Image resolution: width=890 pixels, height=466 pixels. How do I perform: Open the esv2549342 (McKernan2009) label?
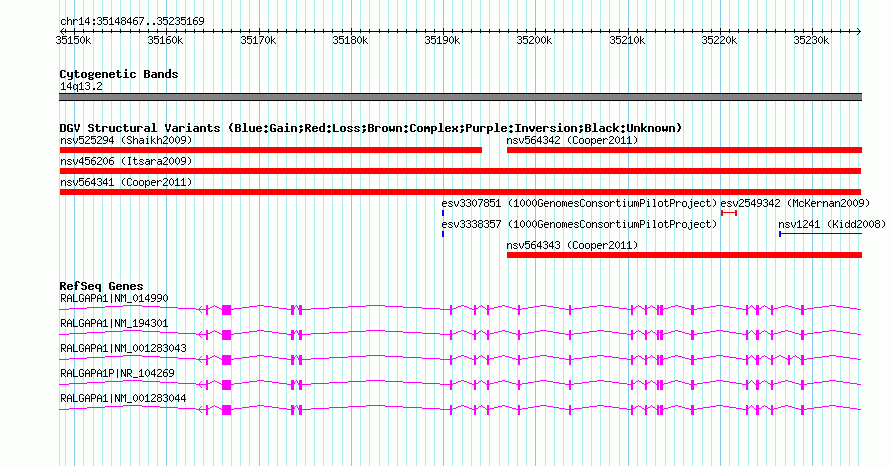[795, 203]
